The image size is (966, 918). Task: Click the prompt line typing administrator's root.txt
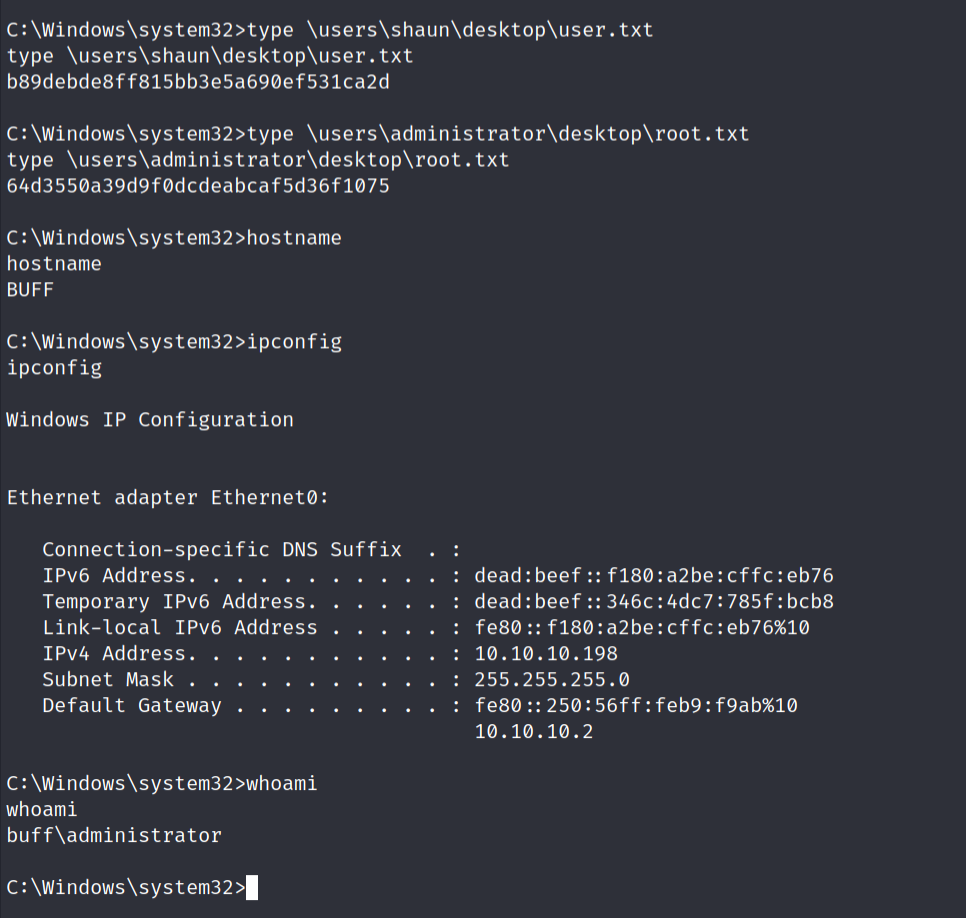378,134
